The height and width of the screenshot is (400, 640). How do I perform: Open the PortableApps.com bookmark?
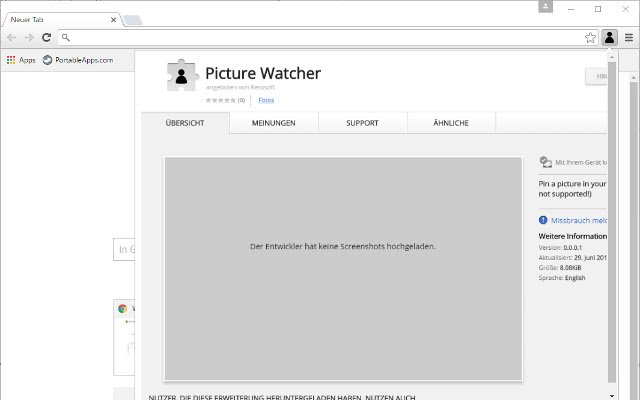click(78, 60)
